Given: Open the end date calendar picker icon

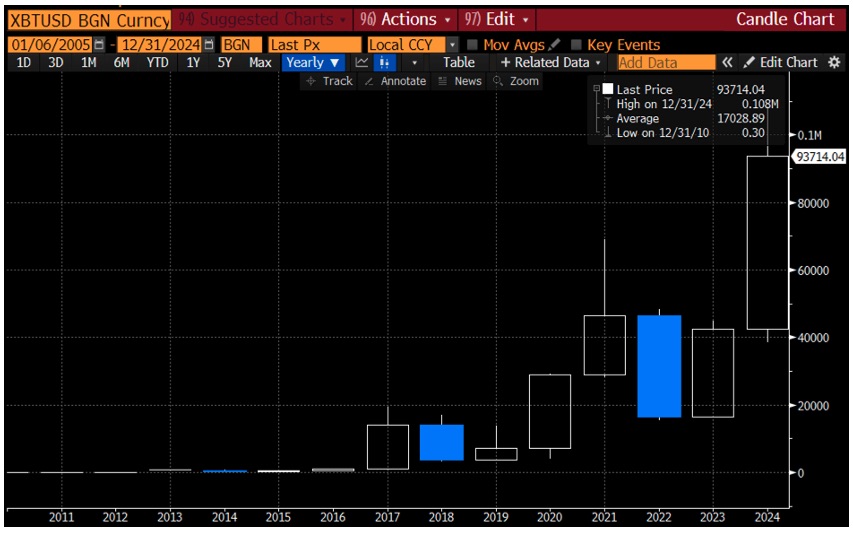Looking at the screenshot, I should [x=209, y=45].
